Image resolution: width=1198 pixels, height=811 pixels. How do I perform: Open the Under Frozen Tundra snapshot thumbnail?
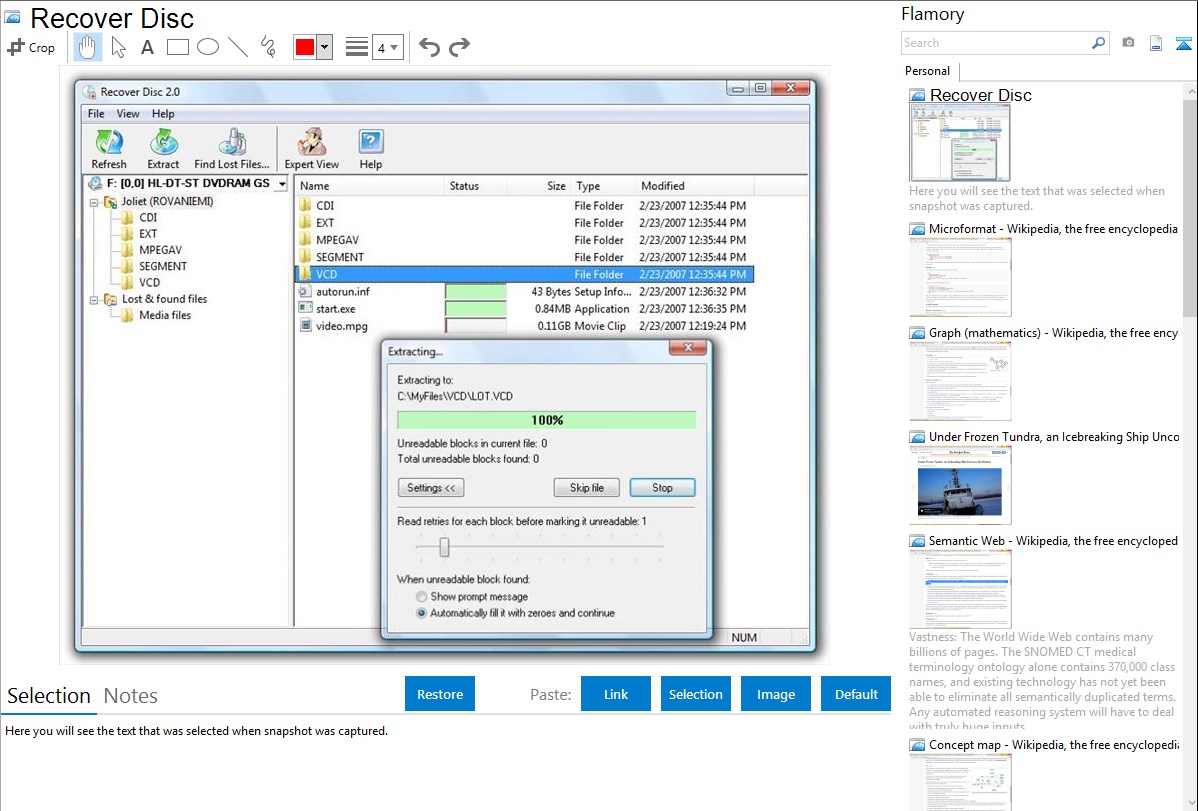pyautogui.click(x=960, y=485)
